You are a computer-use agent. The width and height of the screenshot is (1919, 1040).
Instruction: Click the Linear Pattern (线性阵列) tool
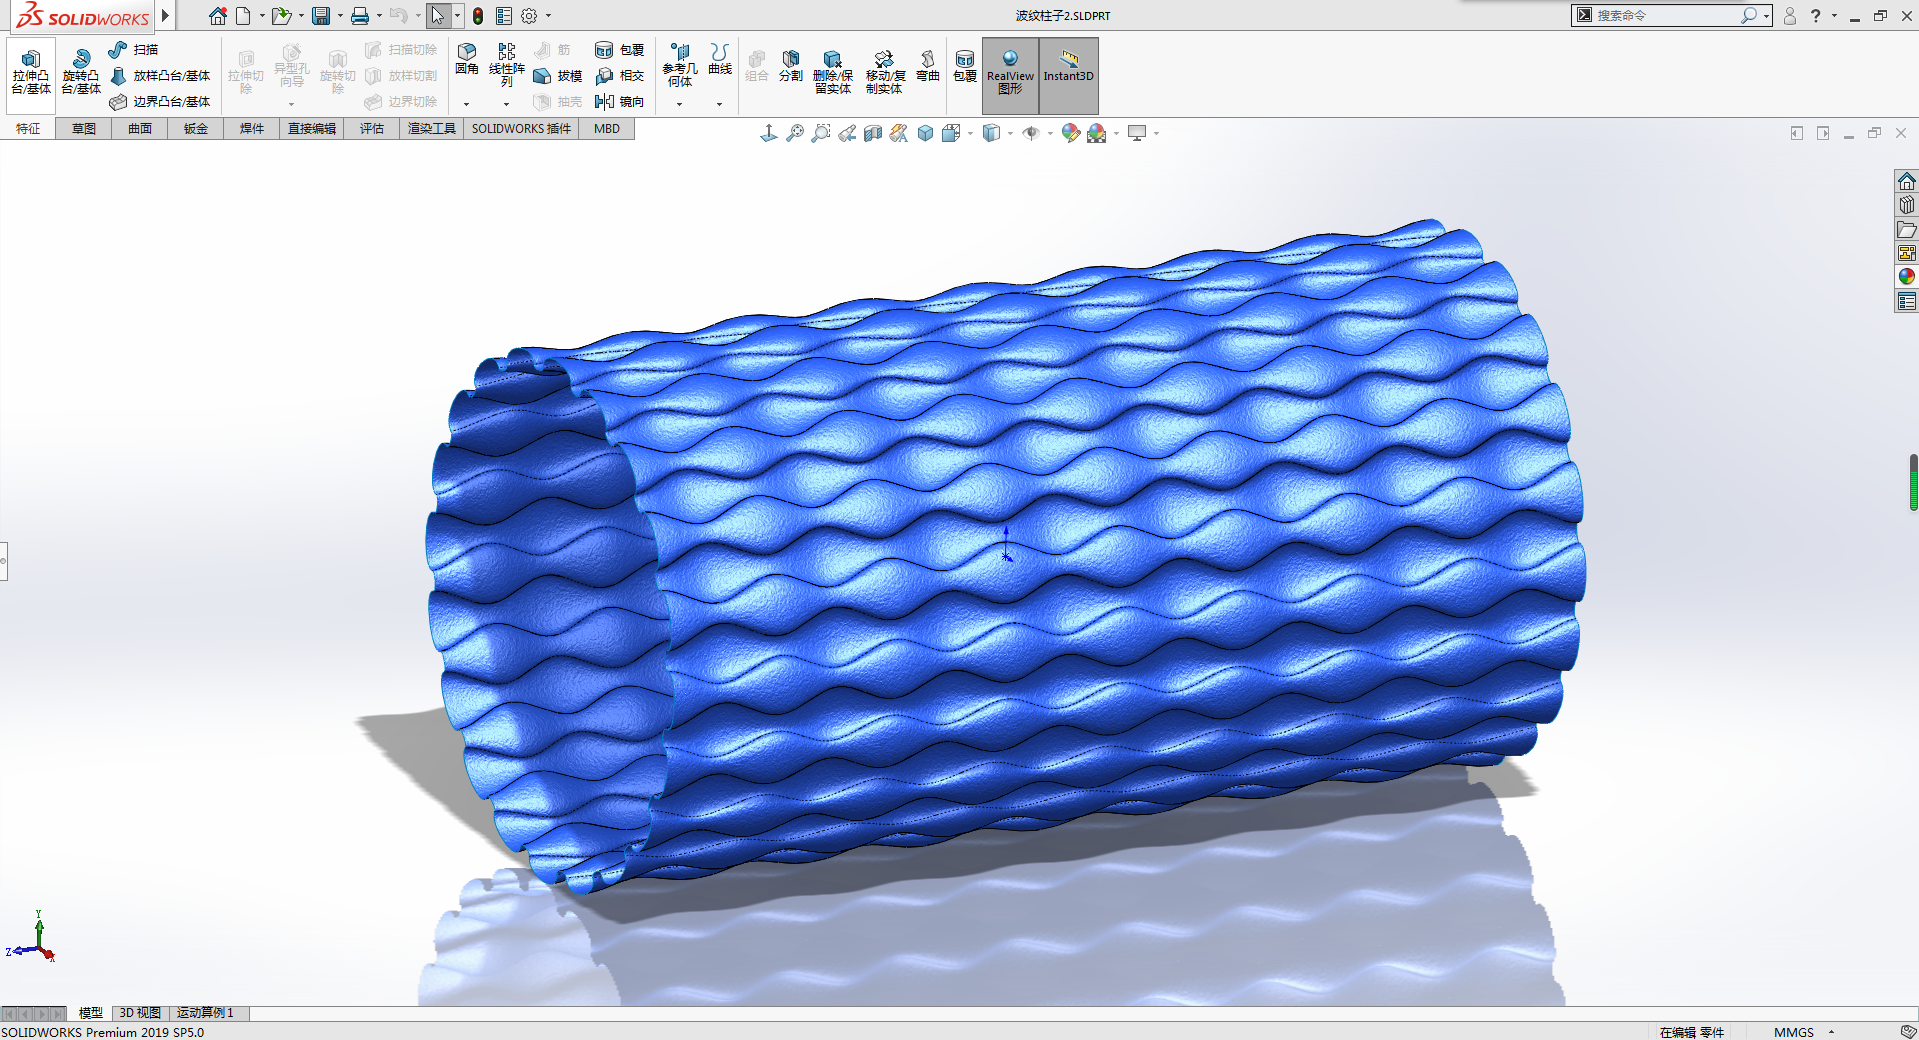point(507,64)
